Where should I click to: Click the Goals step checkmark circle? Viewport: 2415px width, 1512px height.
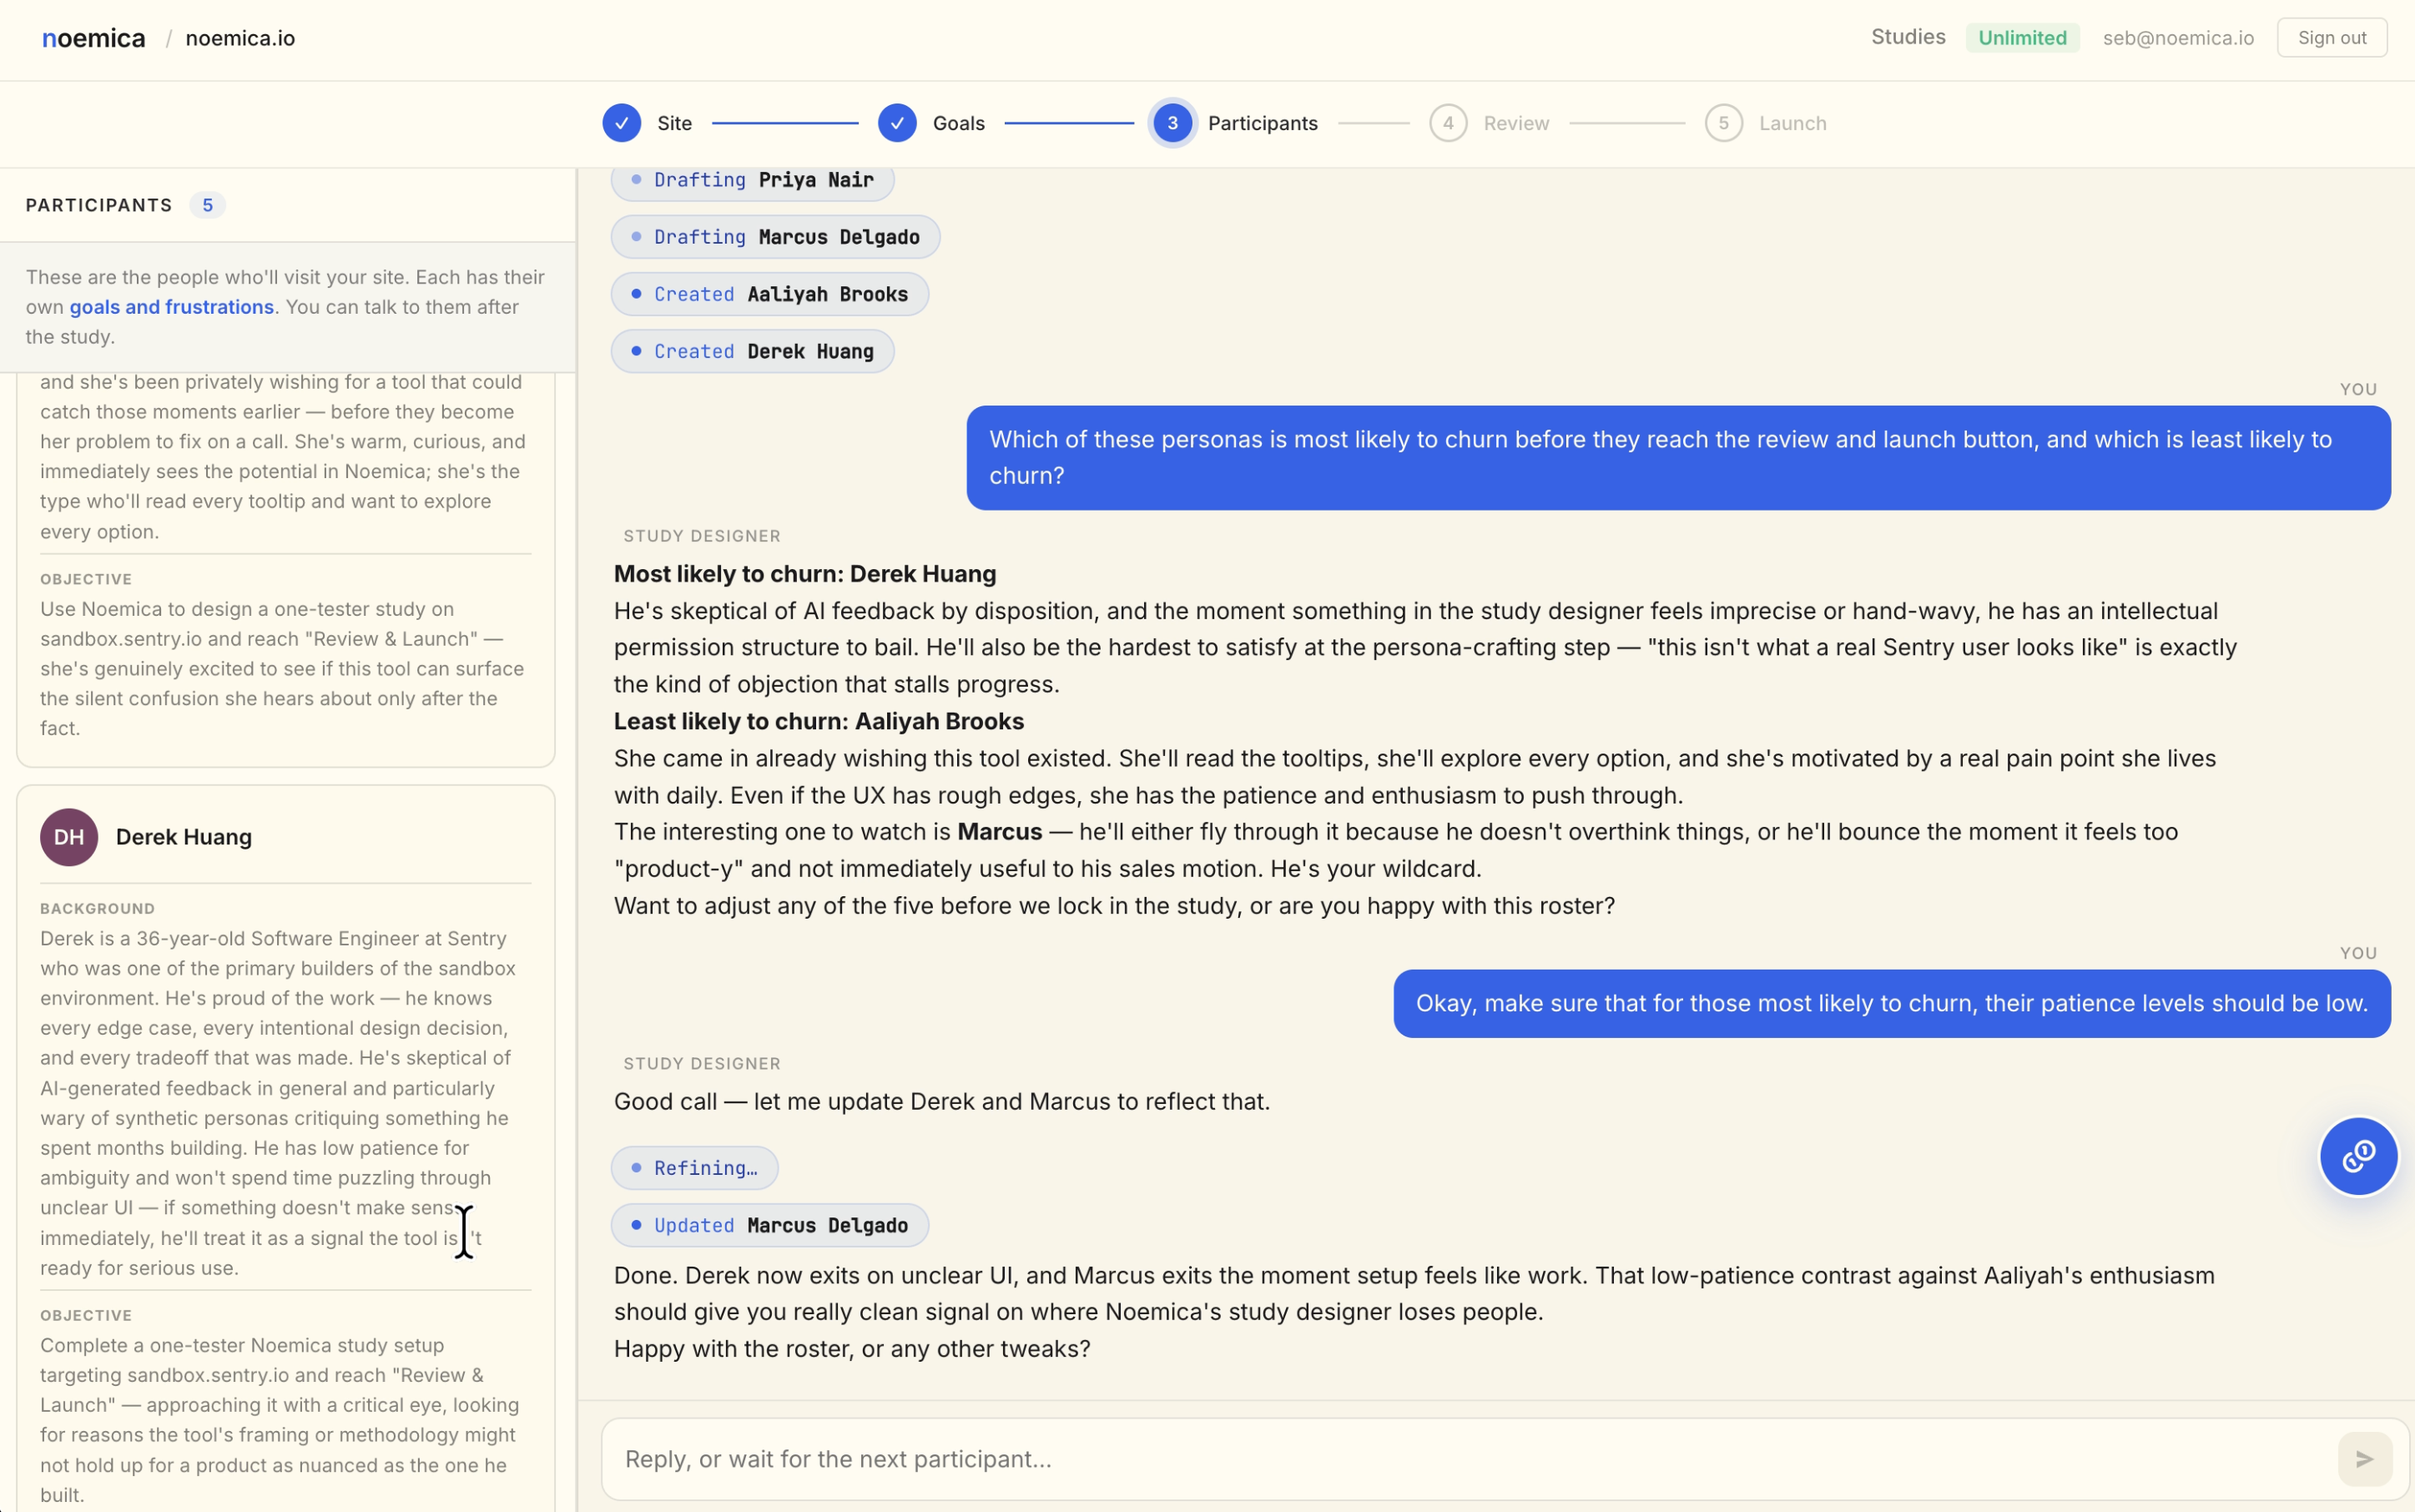(x=897, y=123)
